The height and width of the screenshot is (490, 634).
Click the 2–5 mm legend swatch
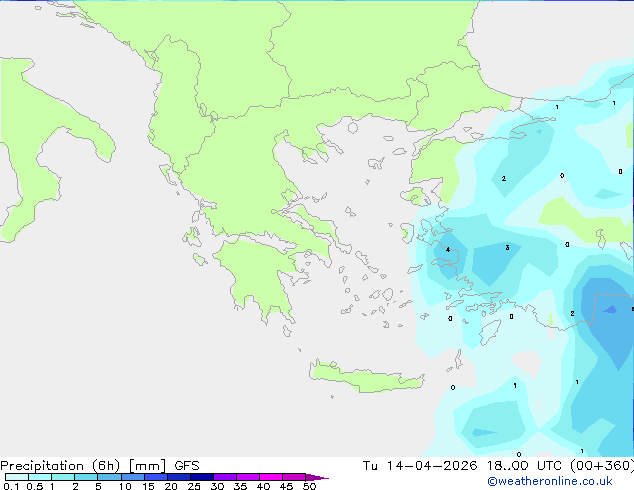coord(86,477)
